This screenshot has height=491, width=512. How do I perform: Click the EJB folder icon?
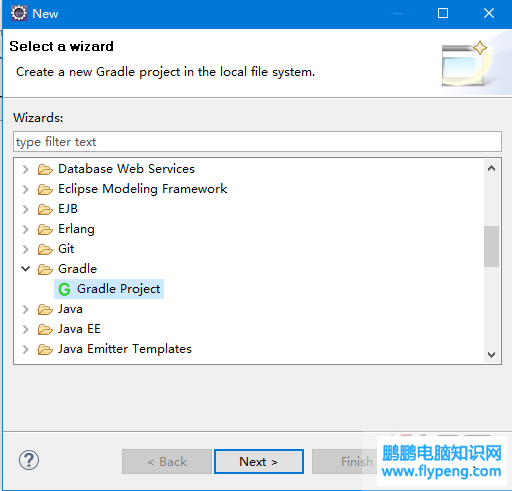pyautogui.click(x=45, y=209)
